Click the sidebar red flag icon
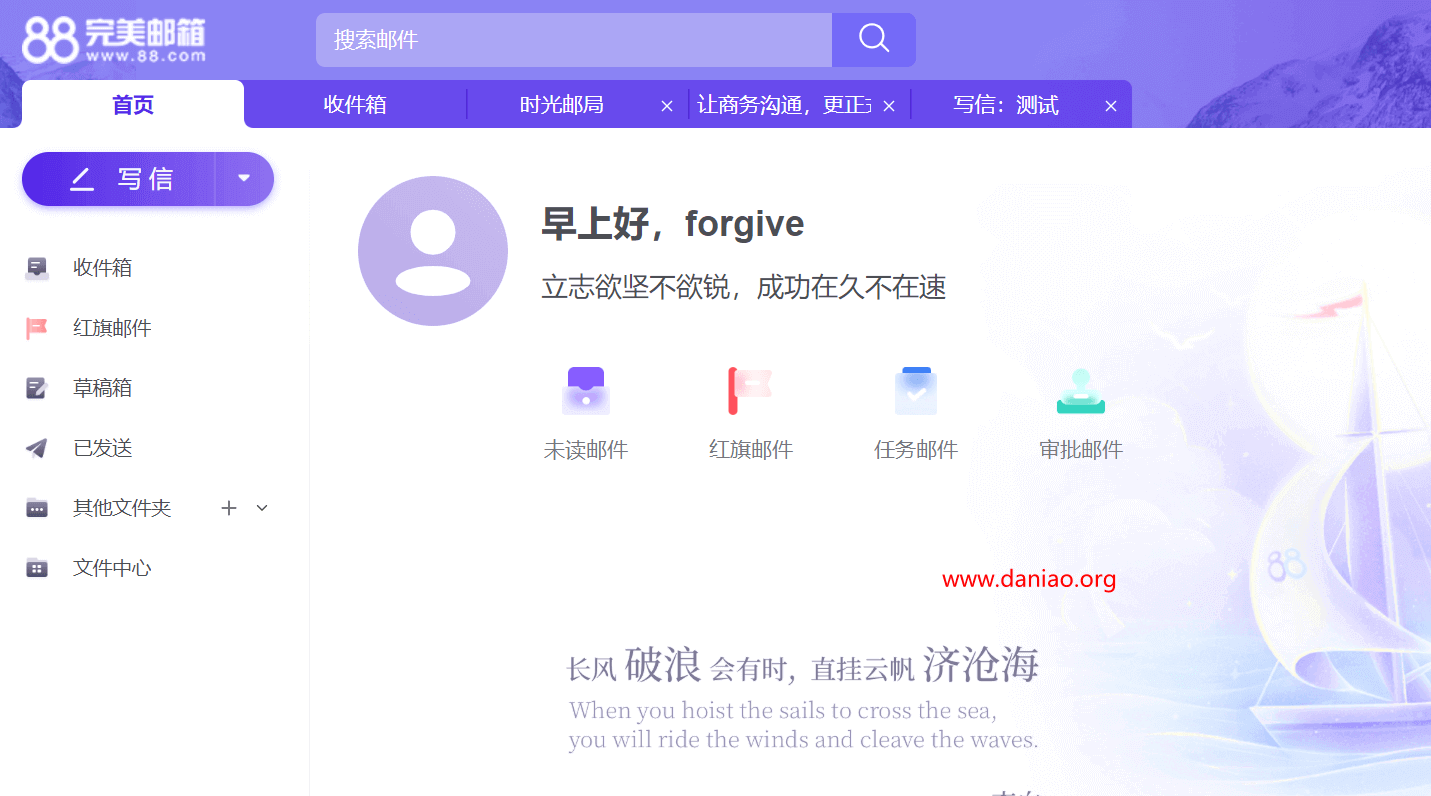 37,328
